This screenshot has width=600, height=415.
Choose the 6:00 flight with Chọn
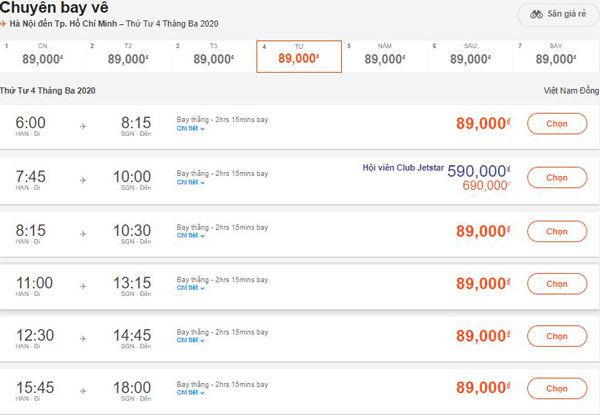[557, 124]
